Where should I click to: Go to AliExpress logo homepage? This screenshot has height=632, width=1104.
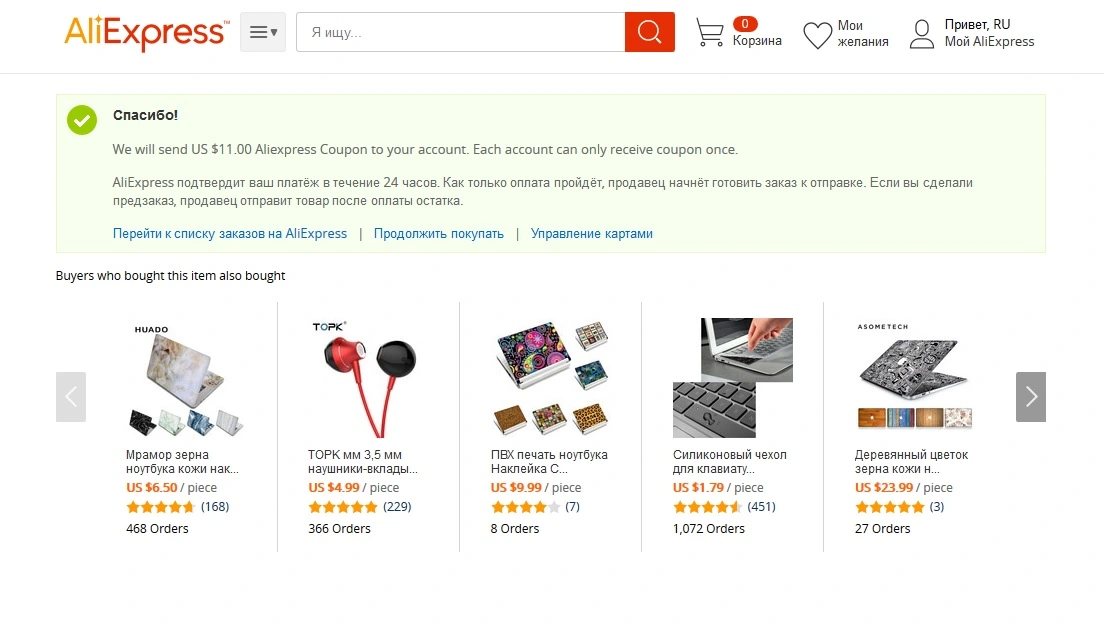(147, 32)
